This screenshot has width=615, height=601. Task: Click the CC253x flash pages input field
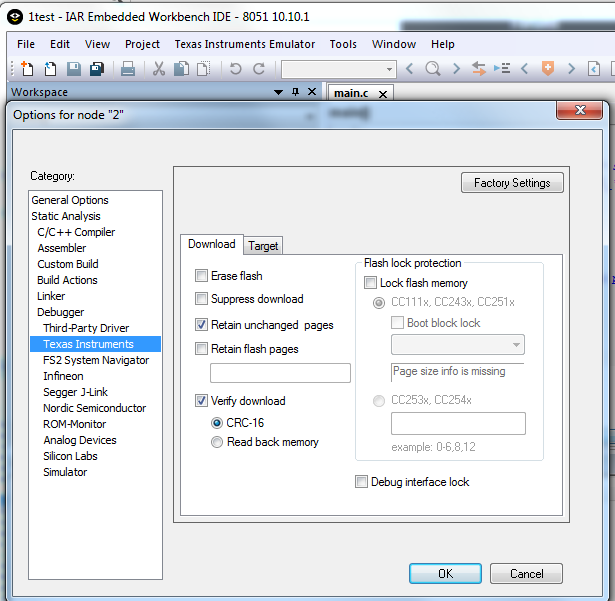coord(458,423)
